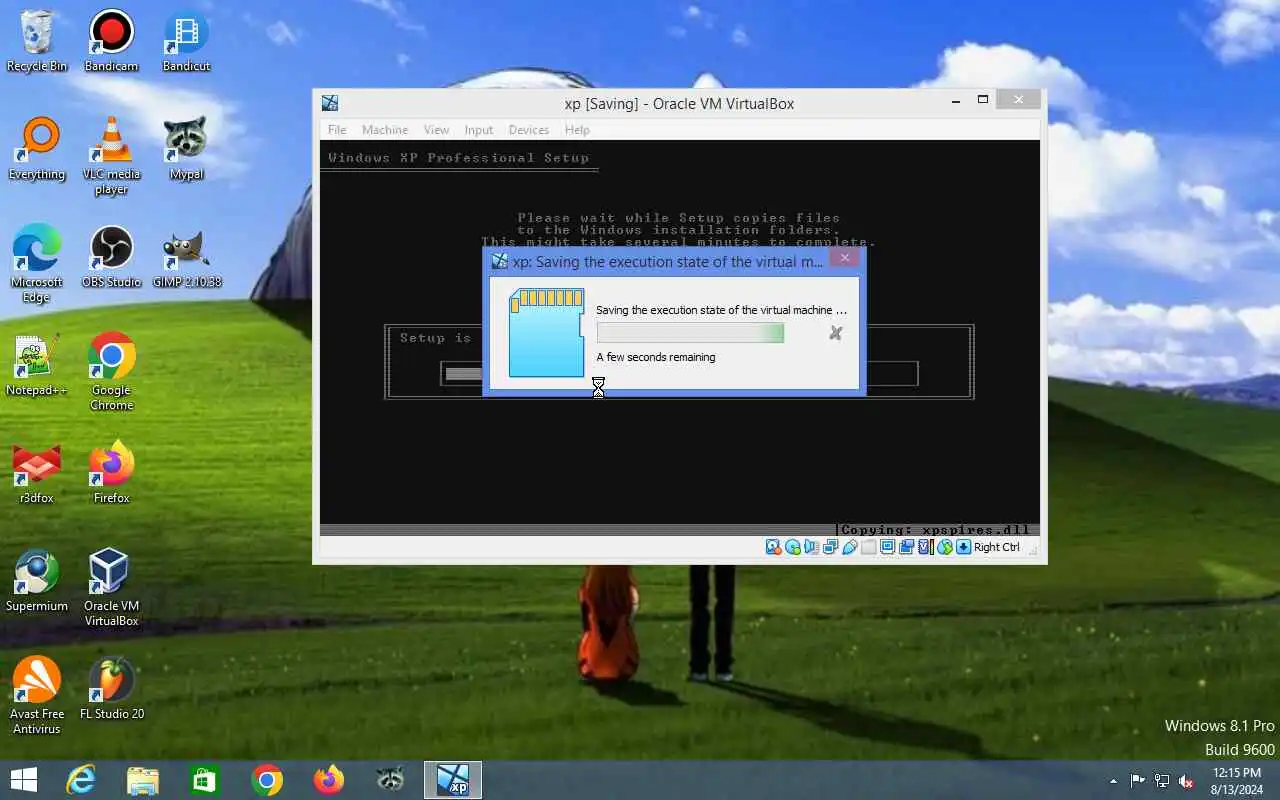Click the VirtualBox window resize grip
The width and height of the screenshot is (1280, 800).
[x=1033, y=549]
